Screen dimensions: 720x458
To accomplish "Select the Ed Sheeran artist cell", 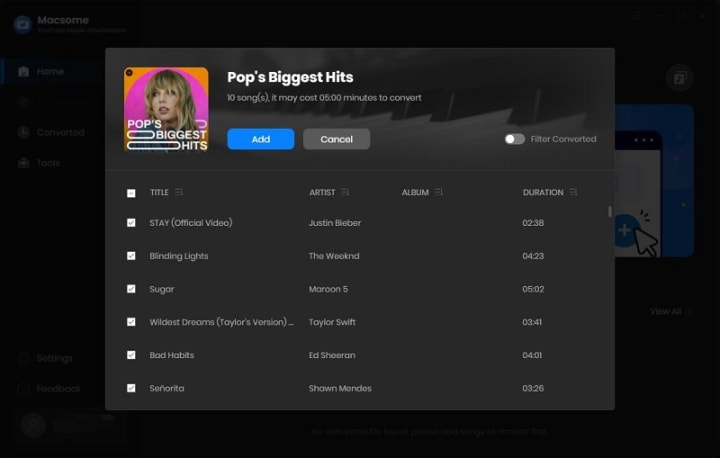I will pyautogui.click(x=332, y=355).
